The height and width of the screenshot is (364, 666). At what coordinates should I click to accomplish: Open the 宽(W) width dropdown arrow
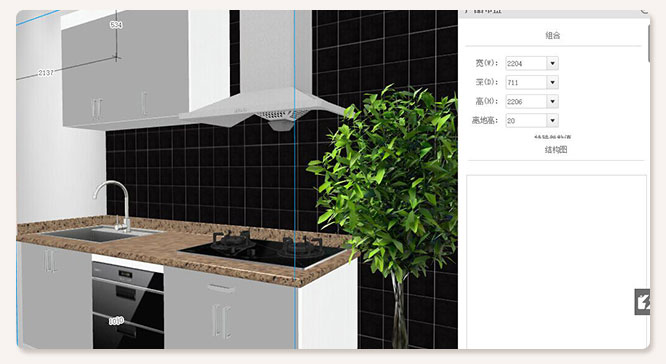tap(552, 63)
